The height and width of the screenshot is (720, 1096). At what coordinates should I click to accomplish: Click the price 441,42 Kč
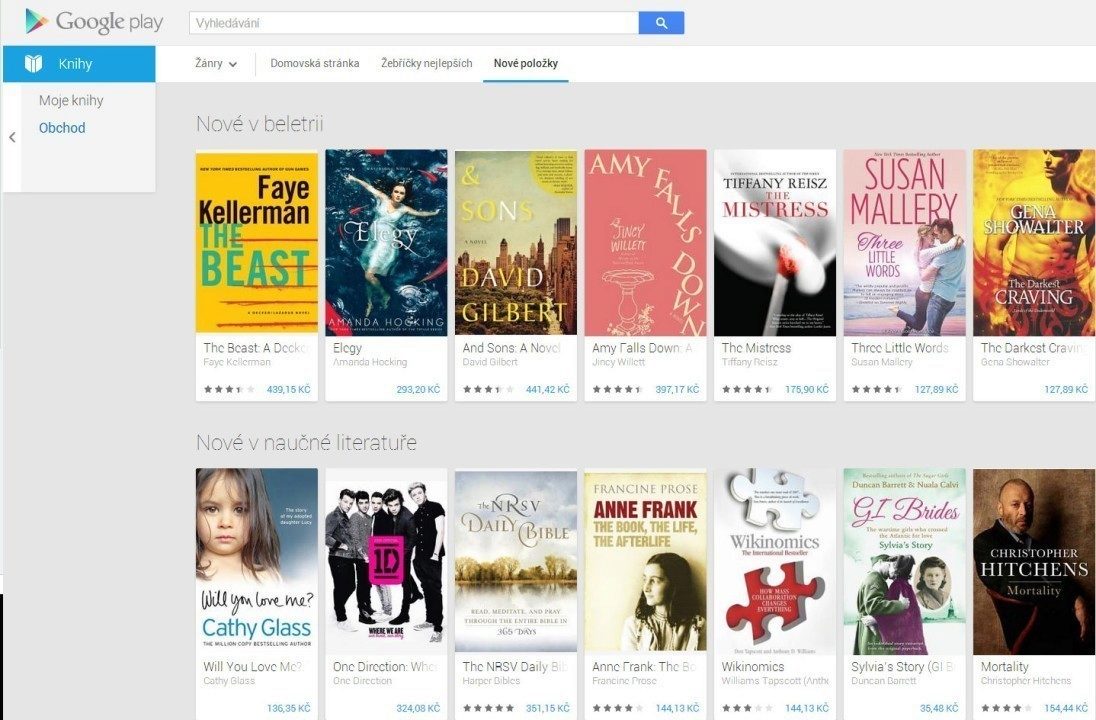click(547, 389)
